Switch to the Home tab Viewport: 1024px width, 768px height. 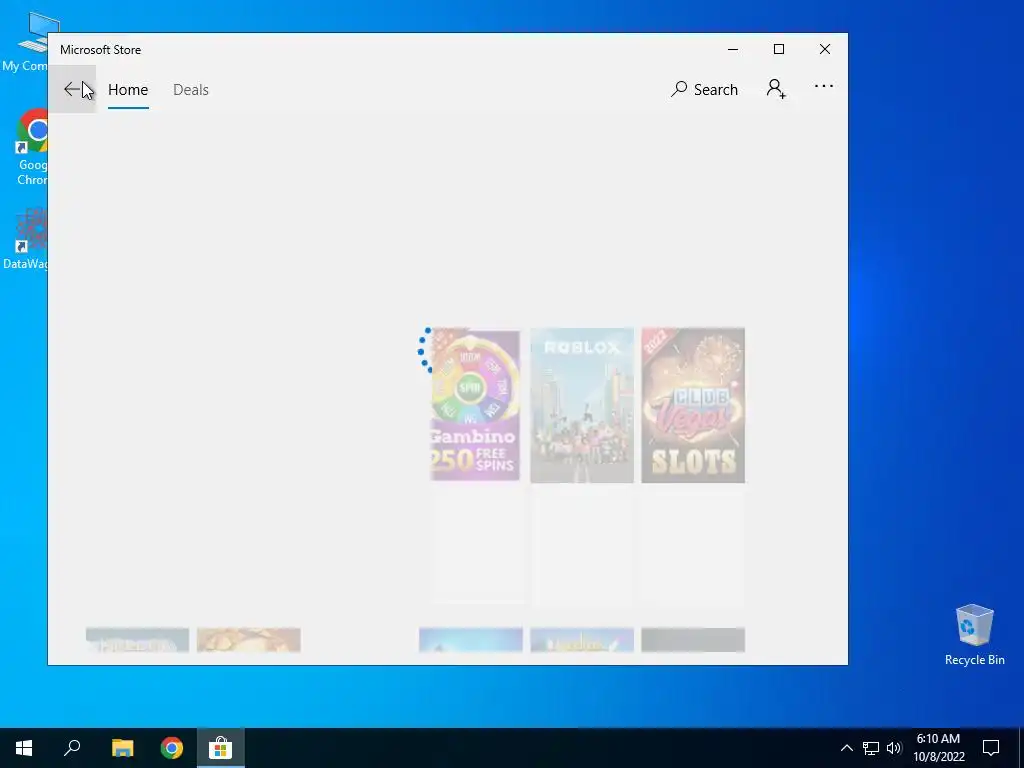tap(128, 89)
